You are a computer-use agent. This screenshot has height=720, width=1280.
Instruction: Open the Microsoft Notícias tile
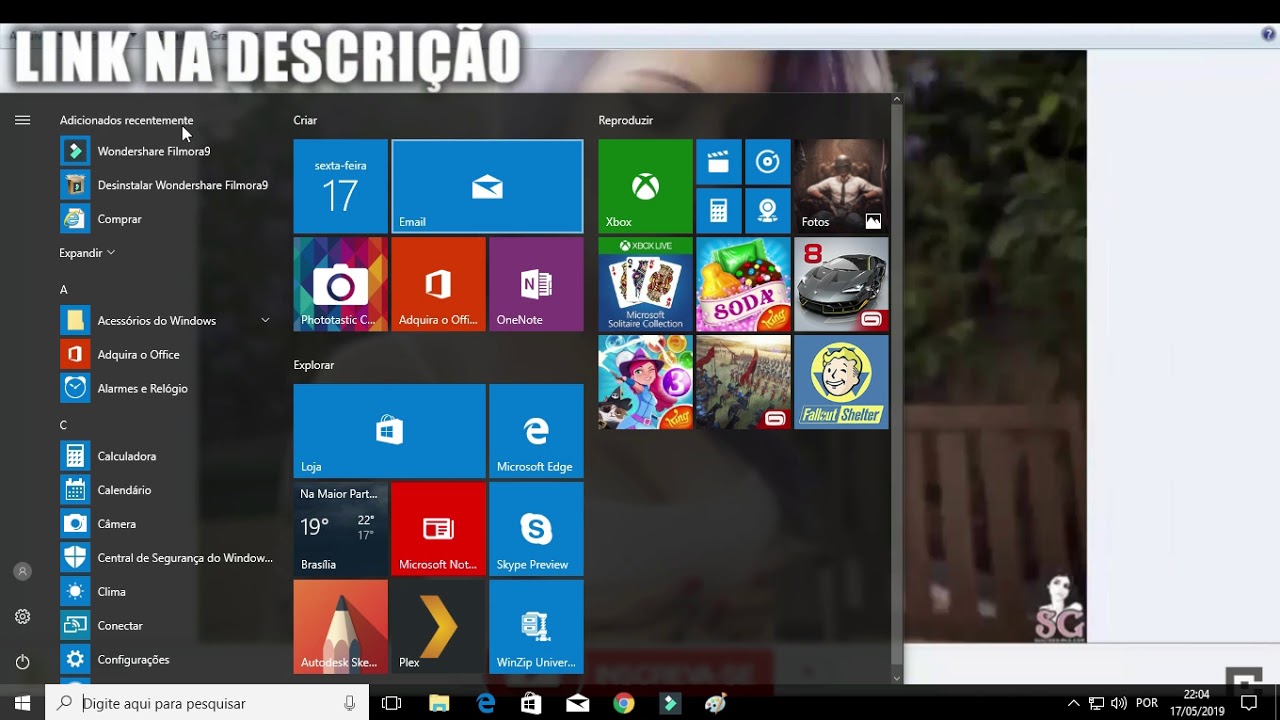(x=438, y=529)
